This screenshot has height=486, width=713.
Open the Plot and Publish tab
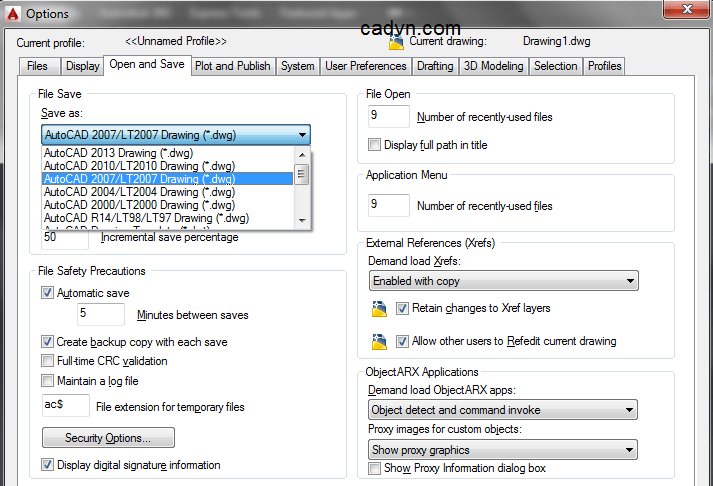[233, 66]
